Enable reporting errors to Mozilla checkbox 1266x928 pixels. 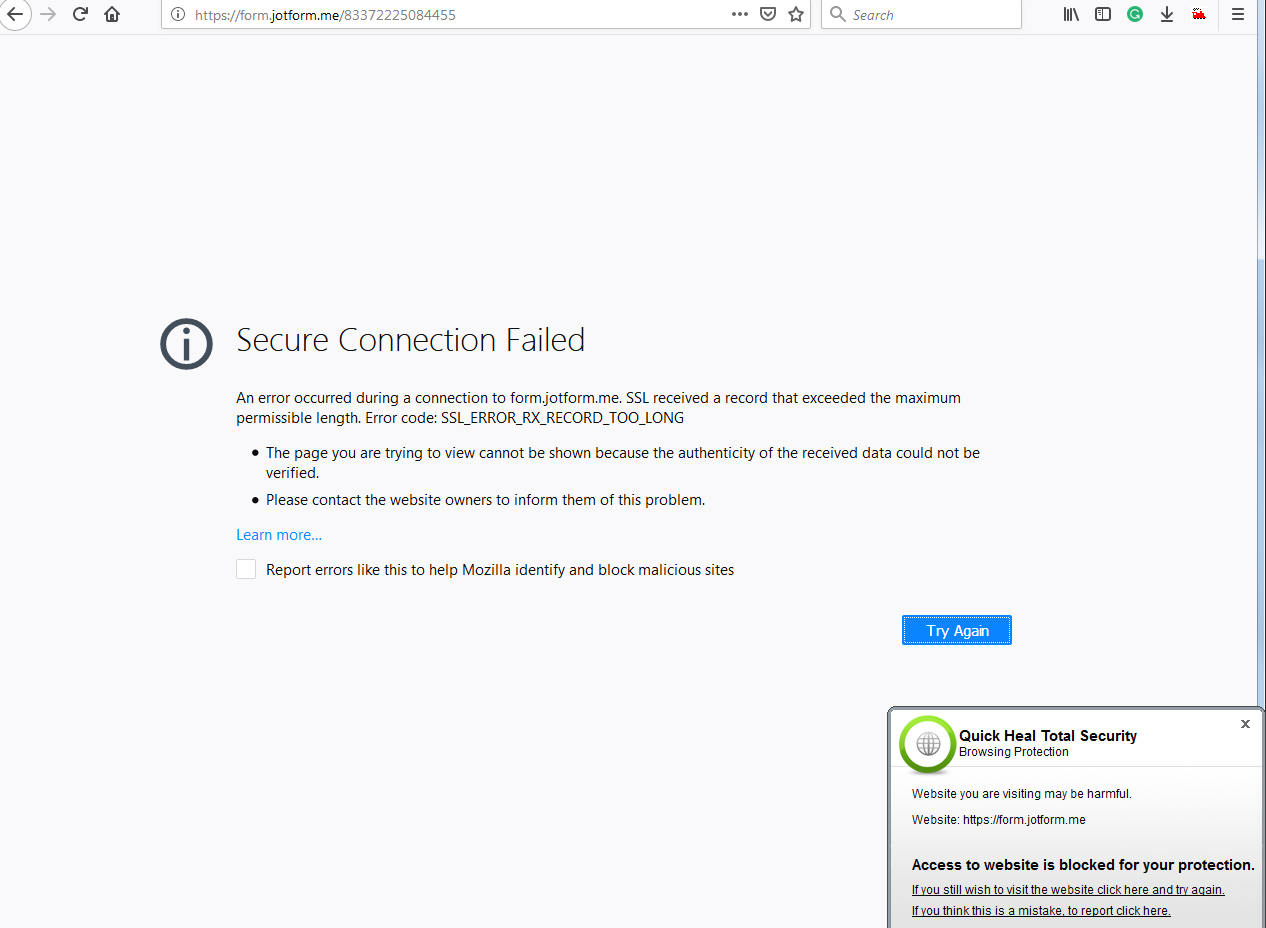[246, 569]
